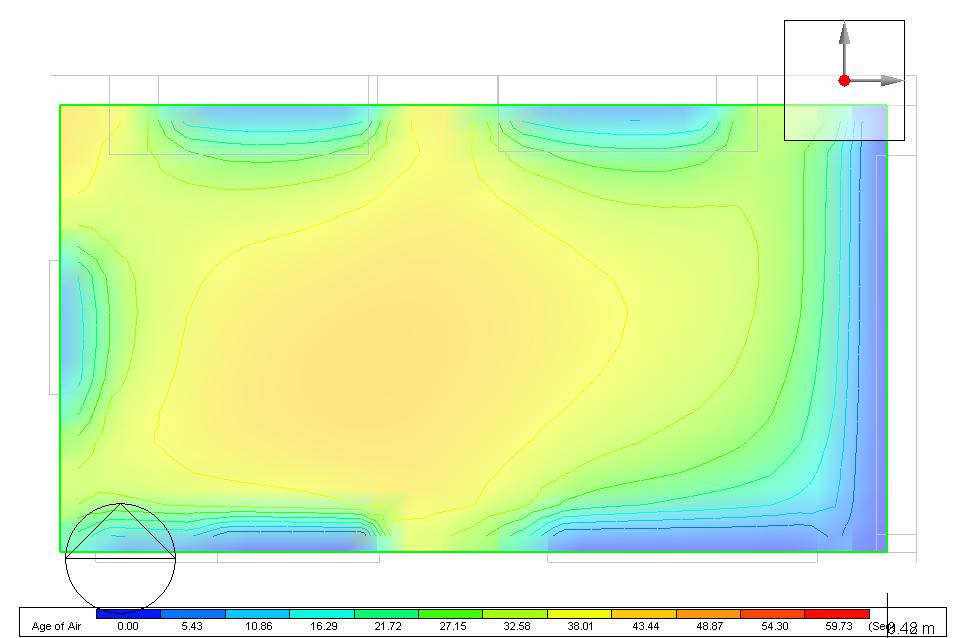Choose the green legend swatch above 27.15

tap(450, 614)
